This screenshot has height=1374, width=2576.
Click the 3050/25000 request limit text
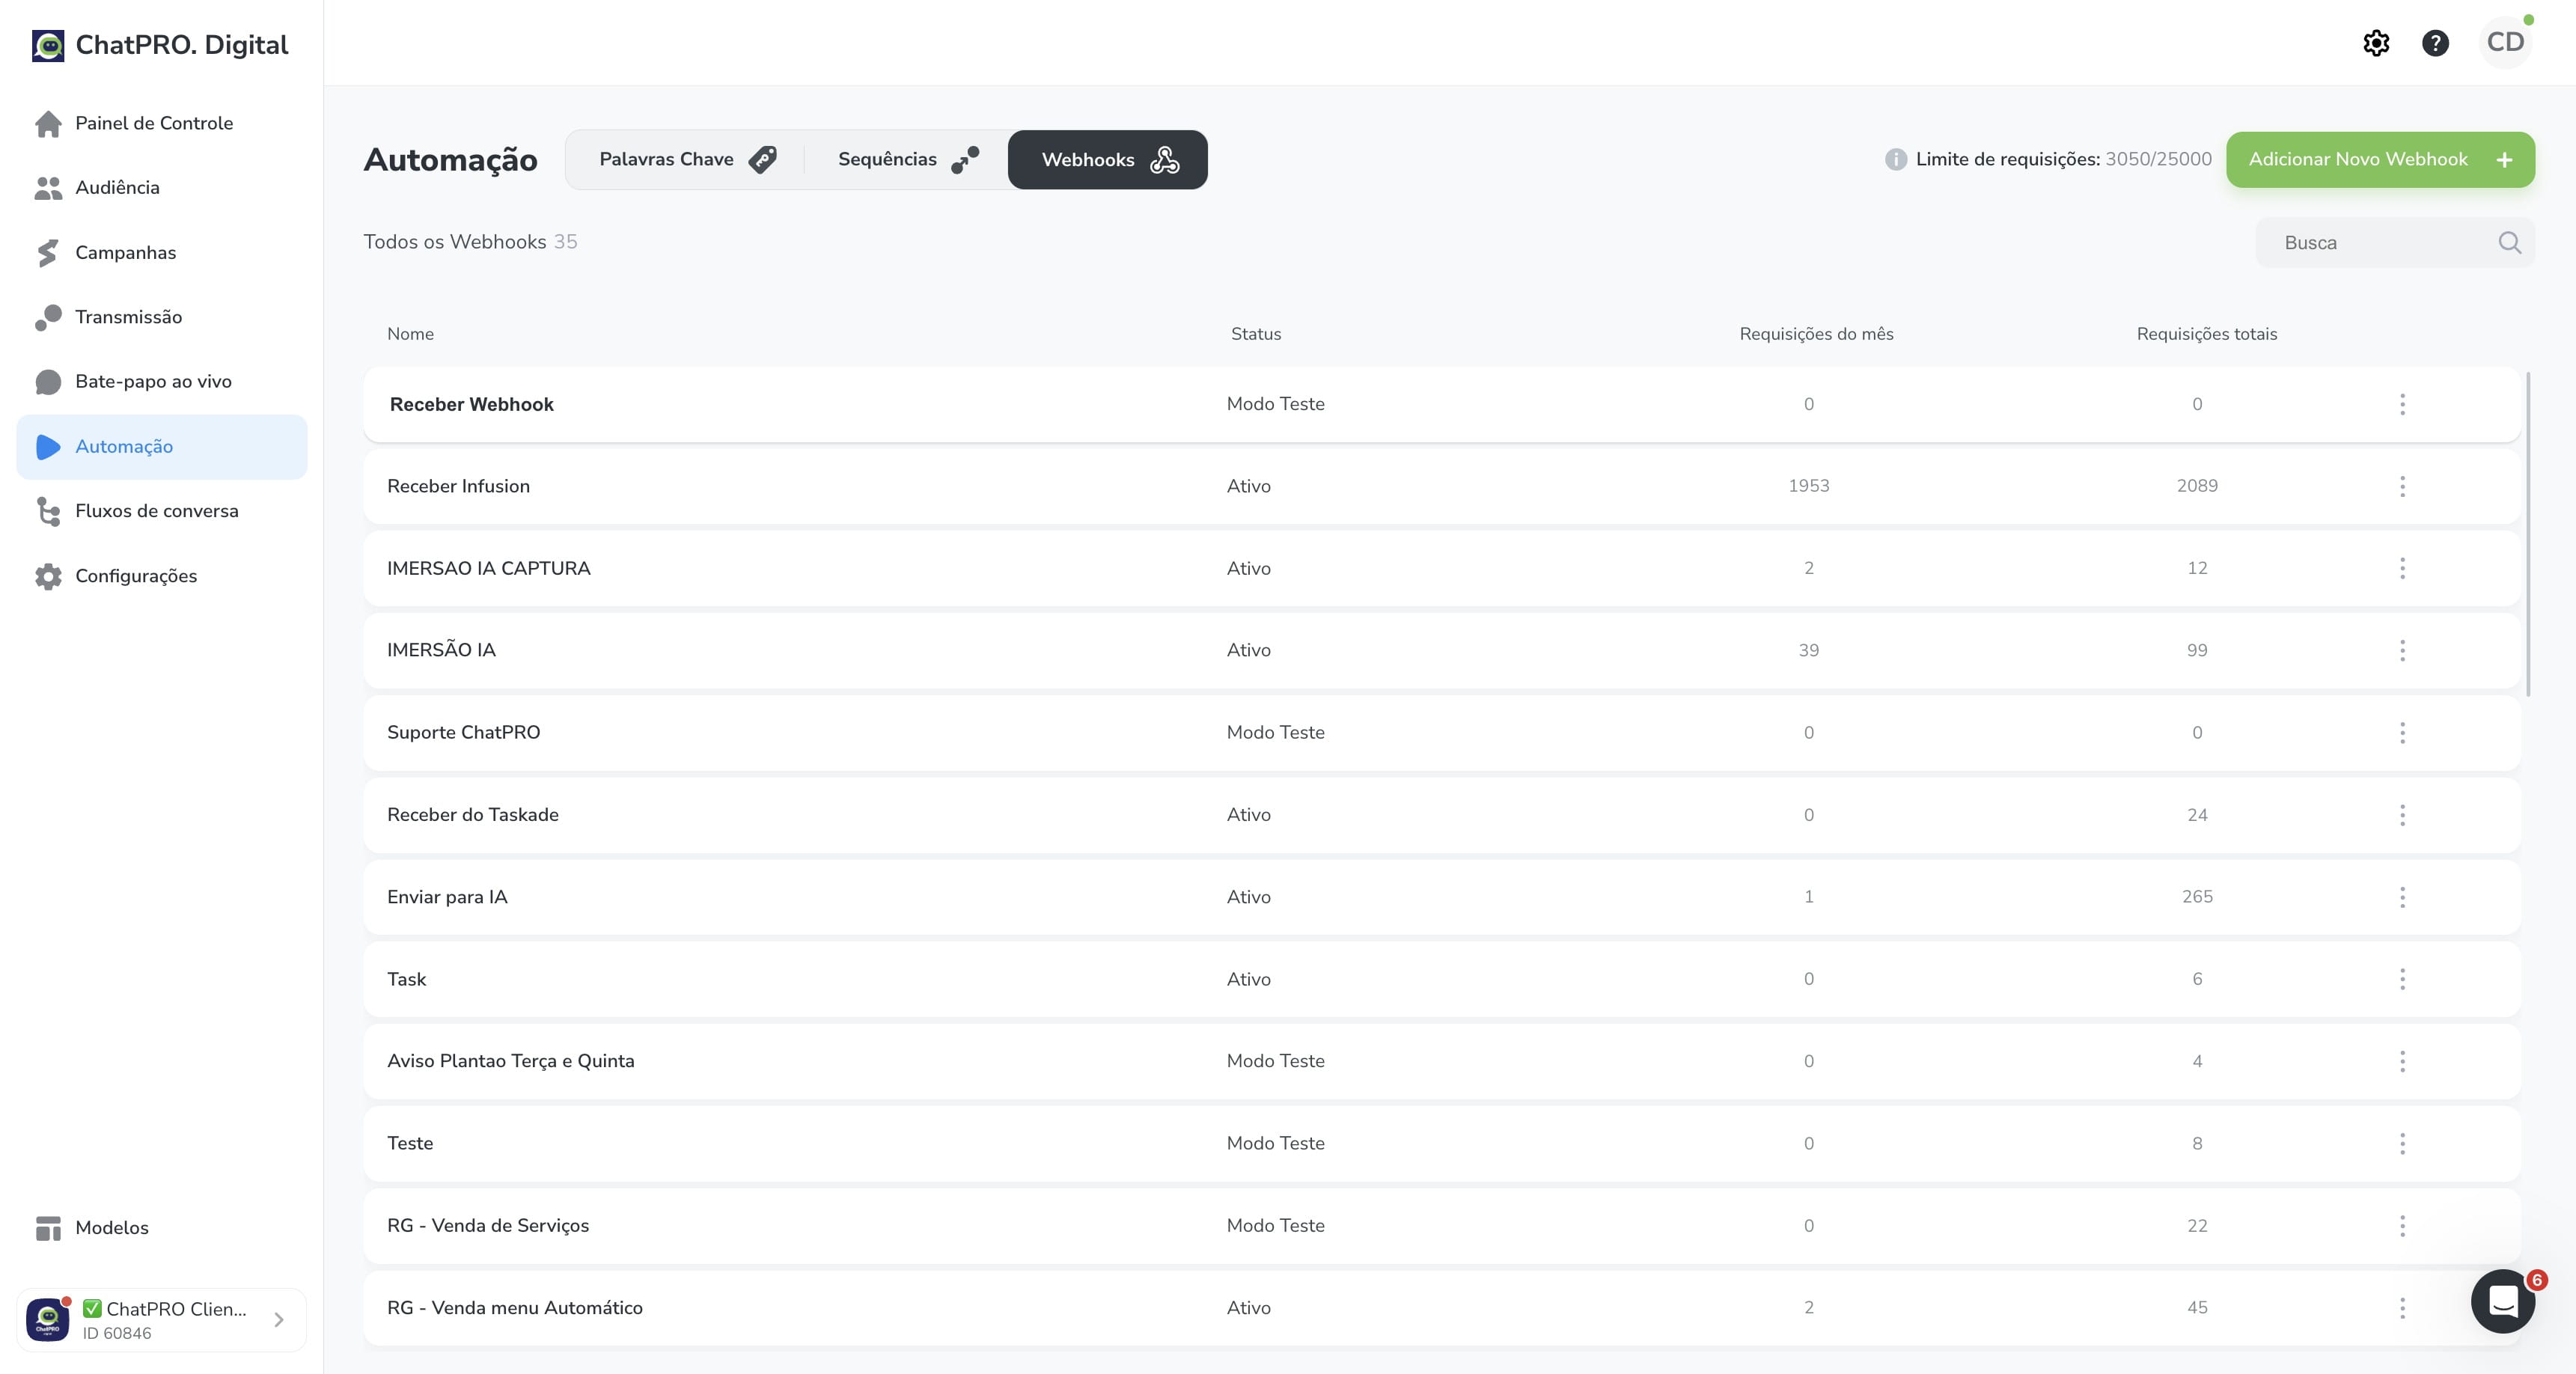pos(2158,160)
